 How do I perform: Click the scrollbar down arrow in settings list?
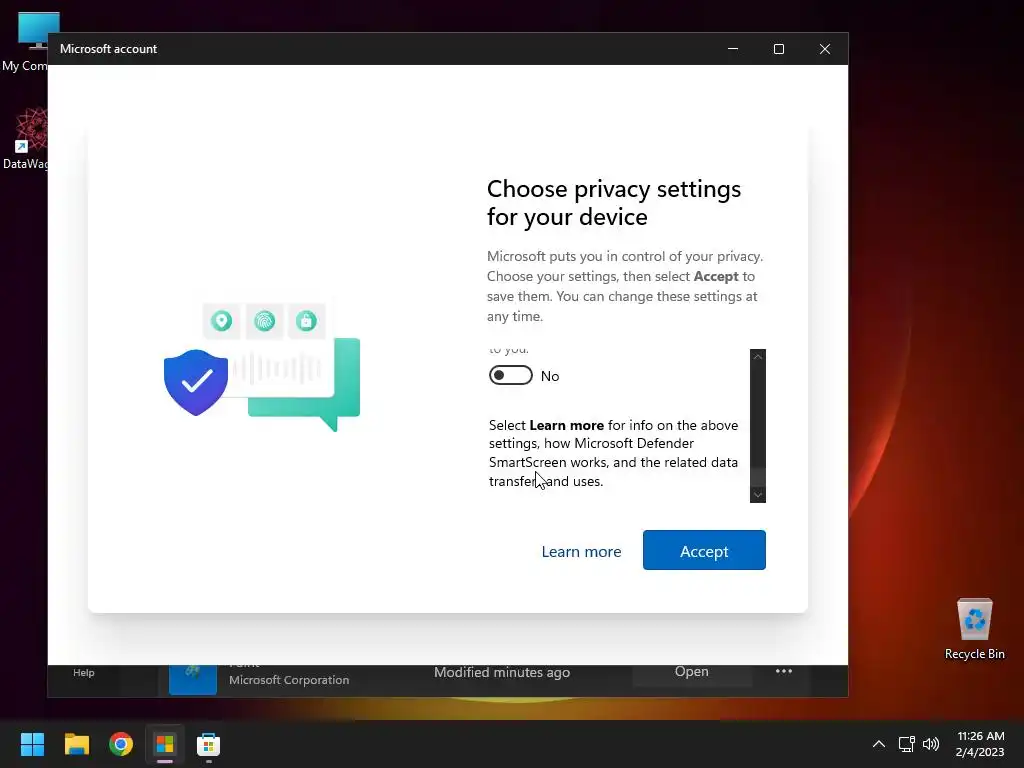pyautogui.click(x=758, y=494)
